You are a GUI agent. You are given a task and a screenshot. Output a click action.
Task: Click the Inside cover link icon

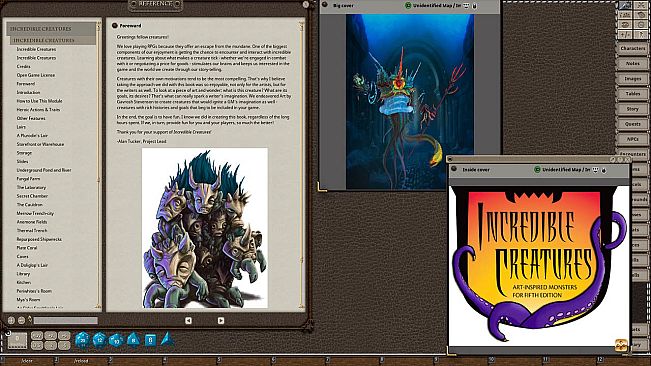454,169
